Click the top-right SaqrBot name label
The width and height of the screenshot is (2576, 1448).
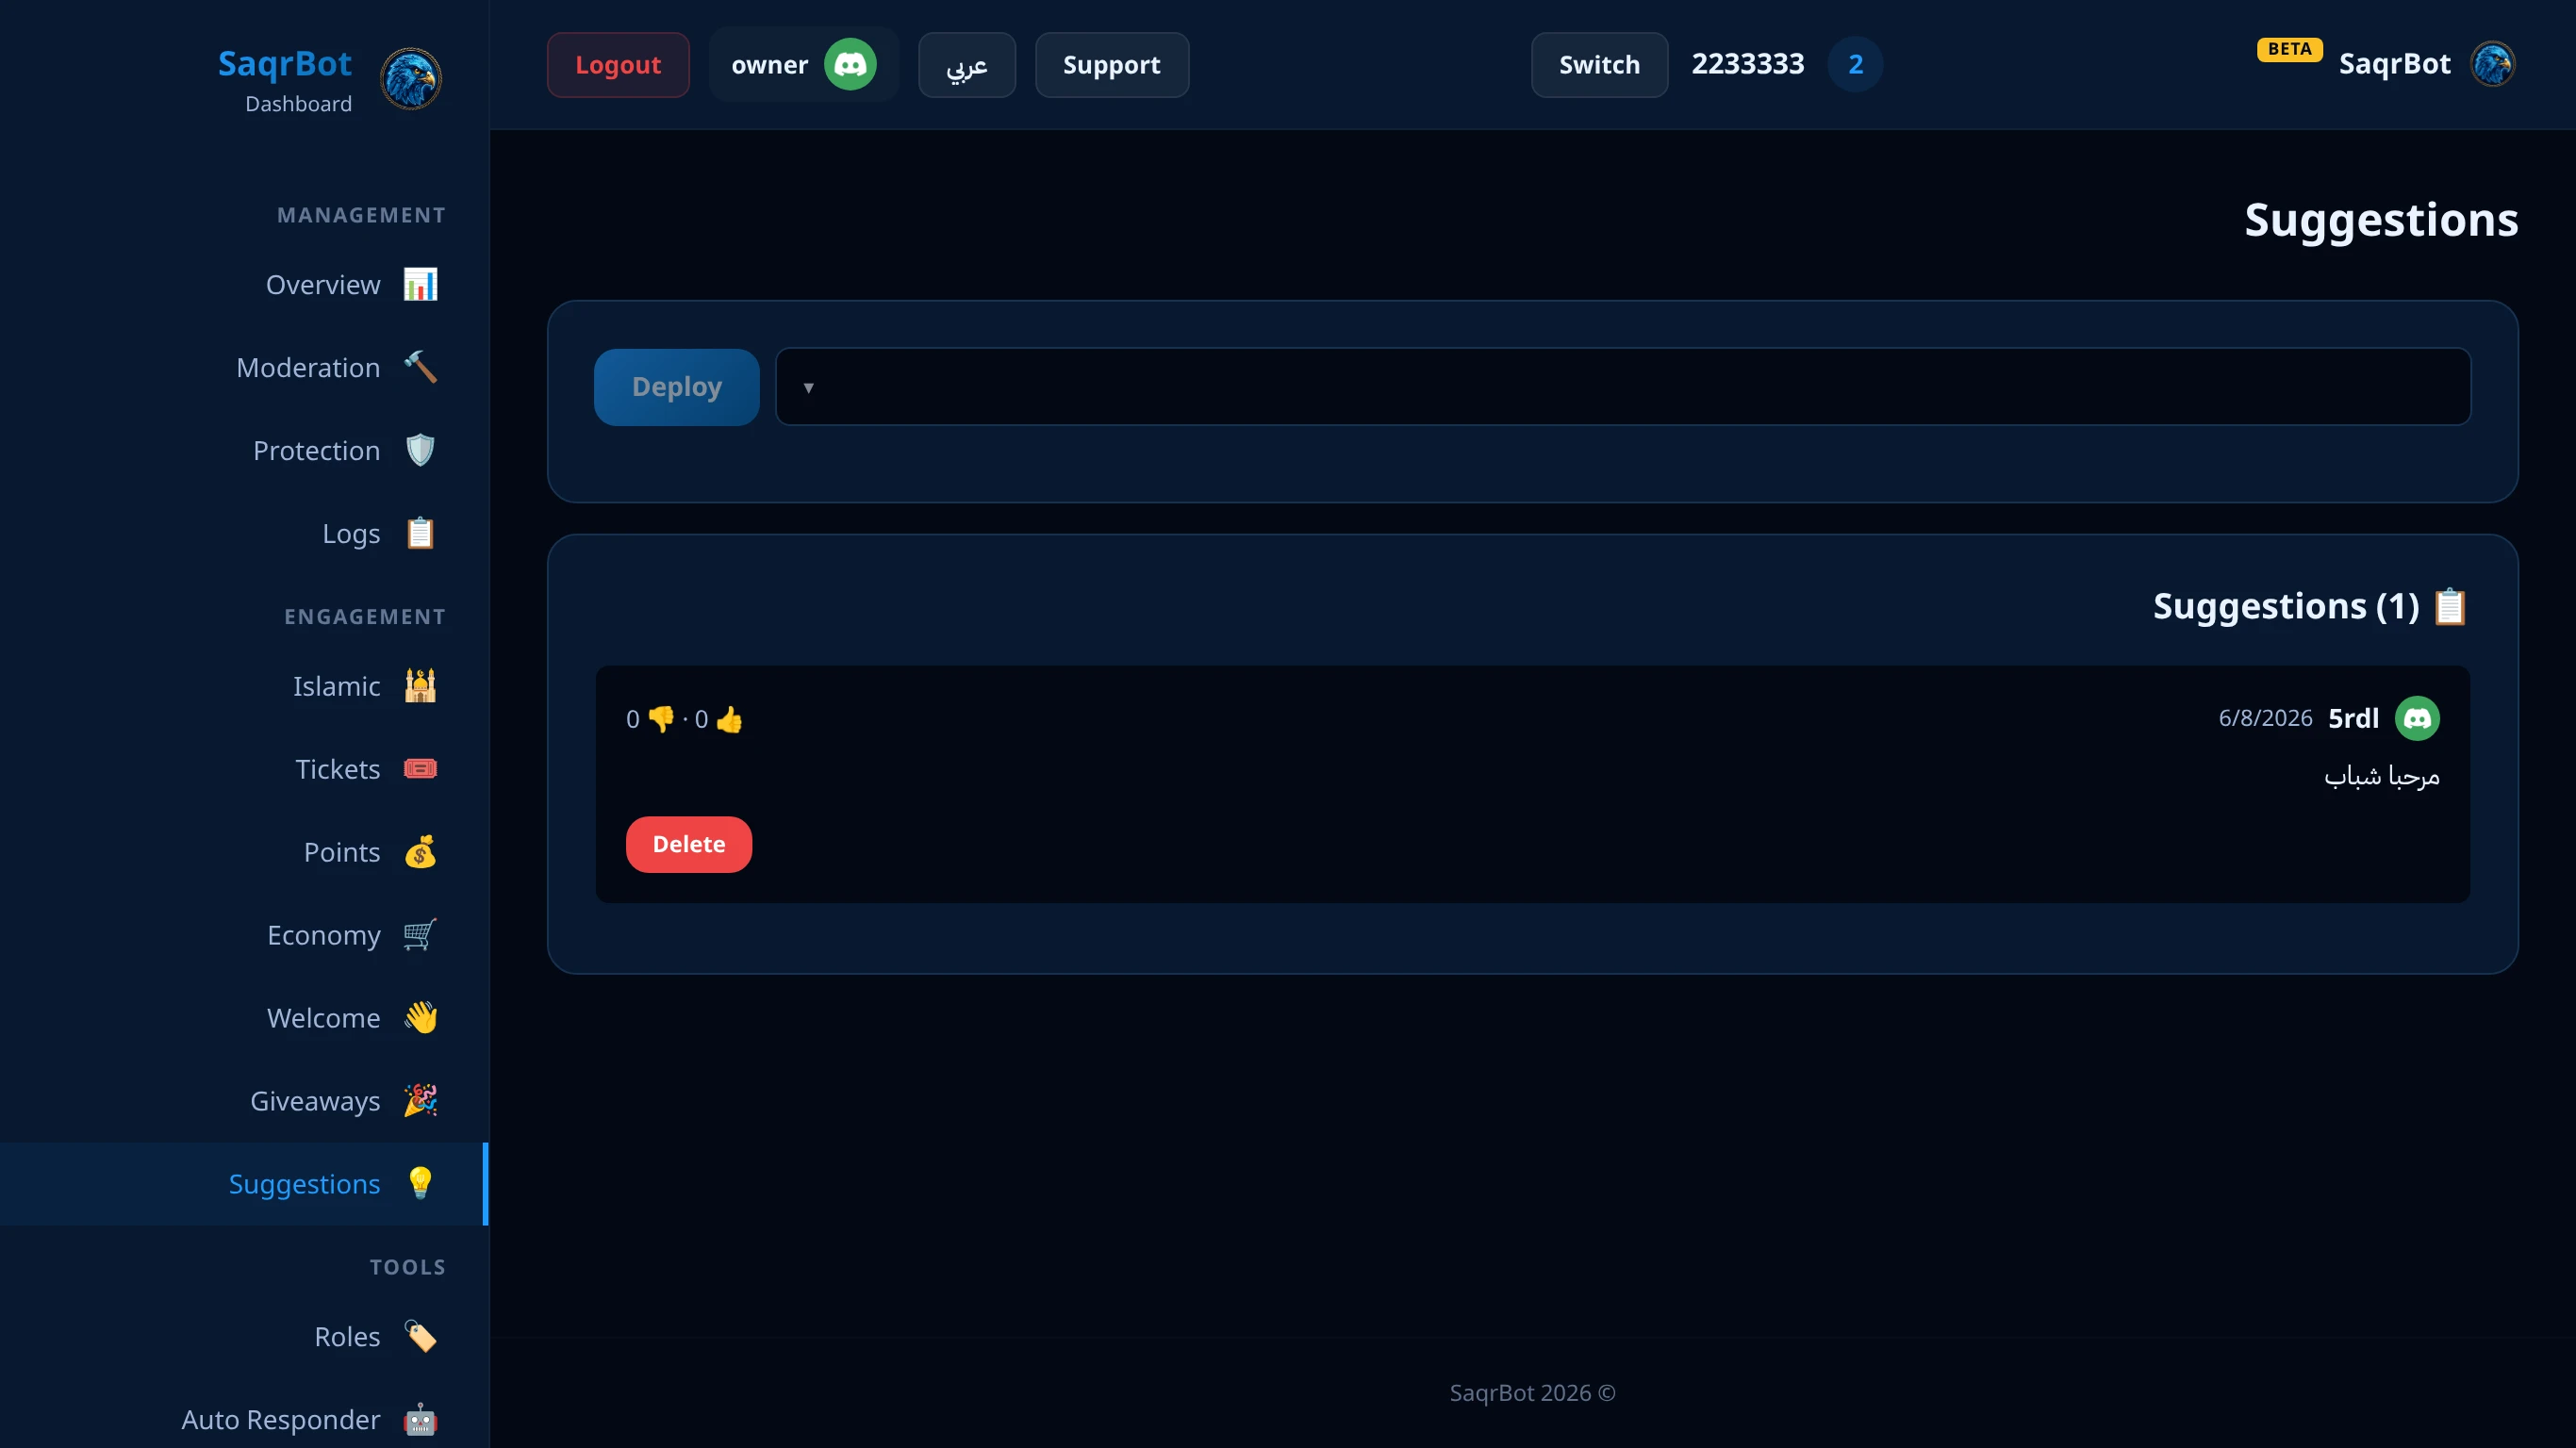tap(2394, 64)
